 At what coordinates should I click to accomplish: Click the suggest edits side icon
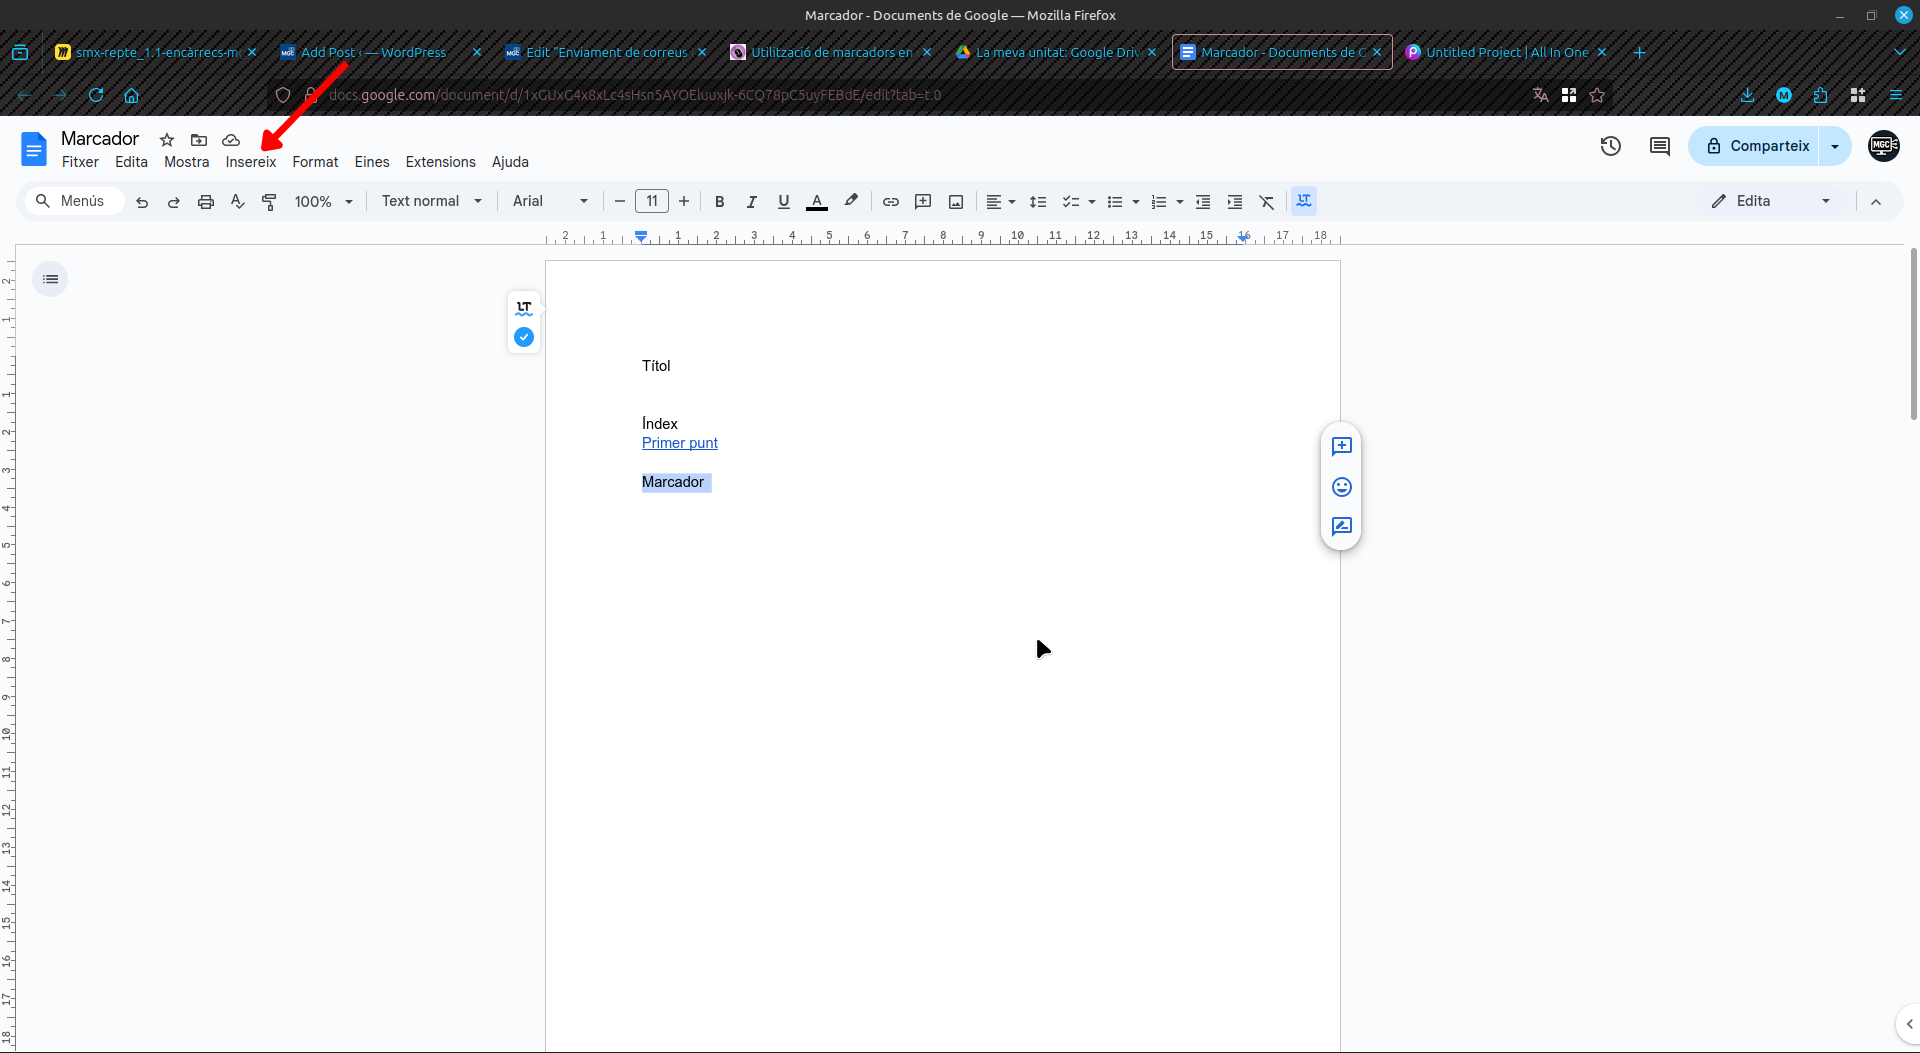pos(1341,526)
